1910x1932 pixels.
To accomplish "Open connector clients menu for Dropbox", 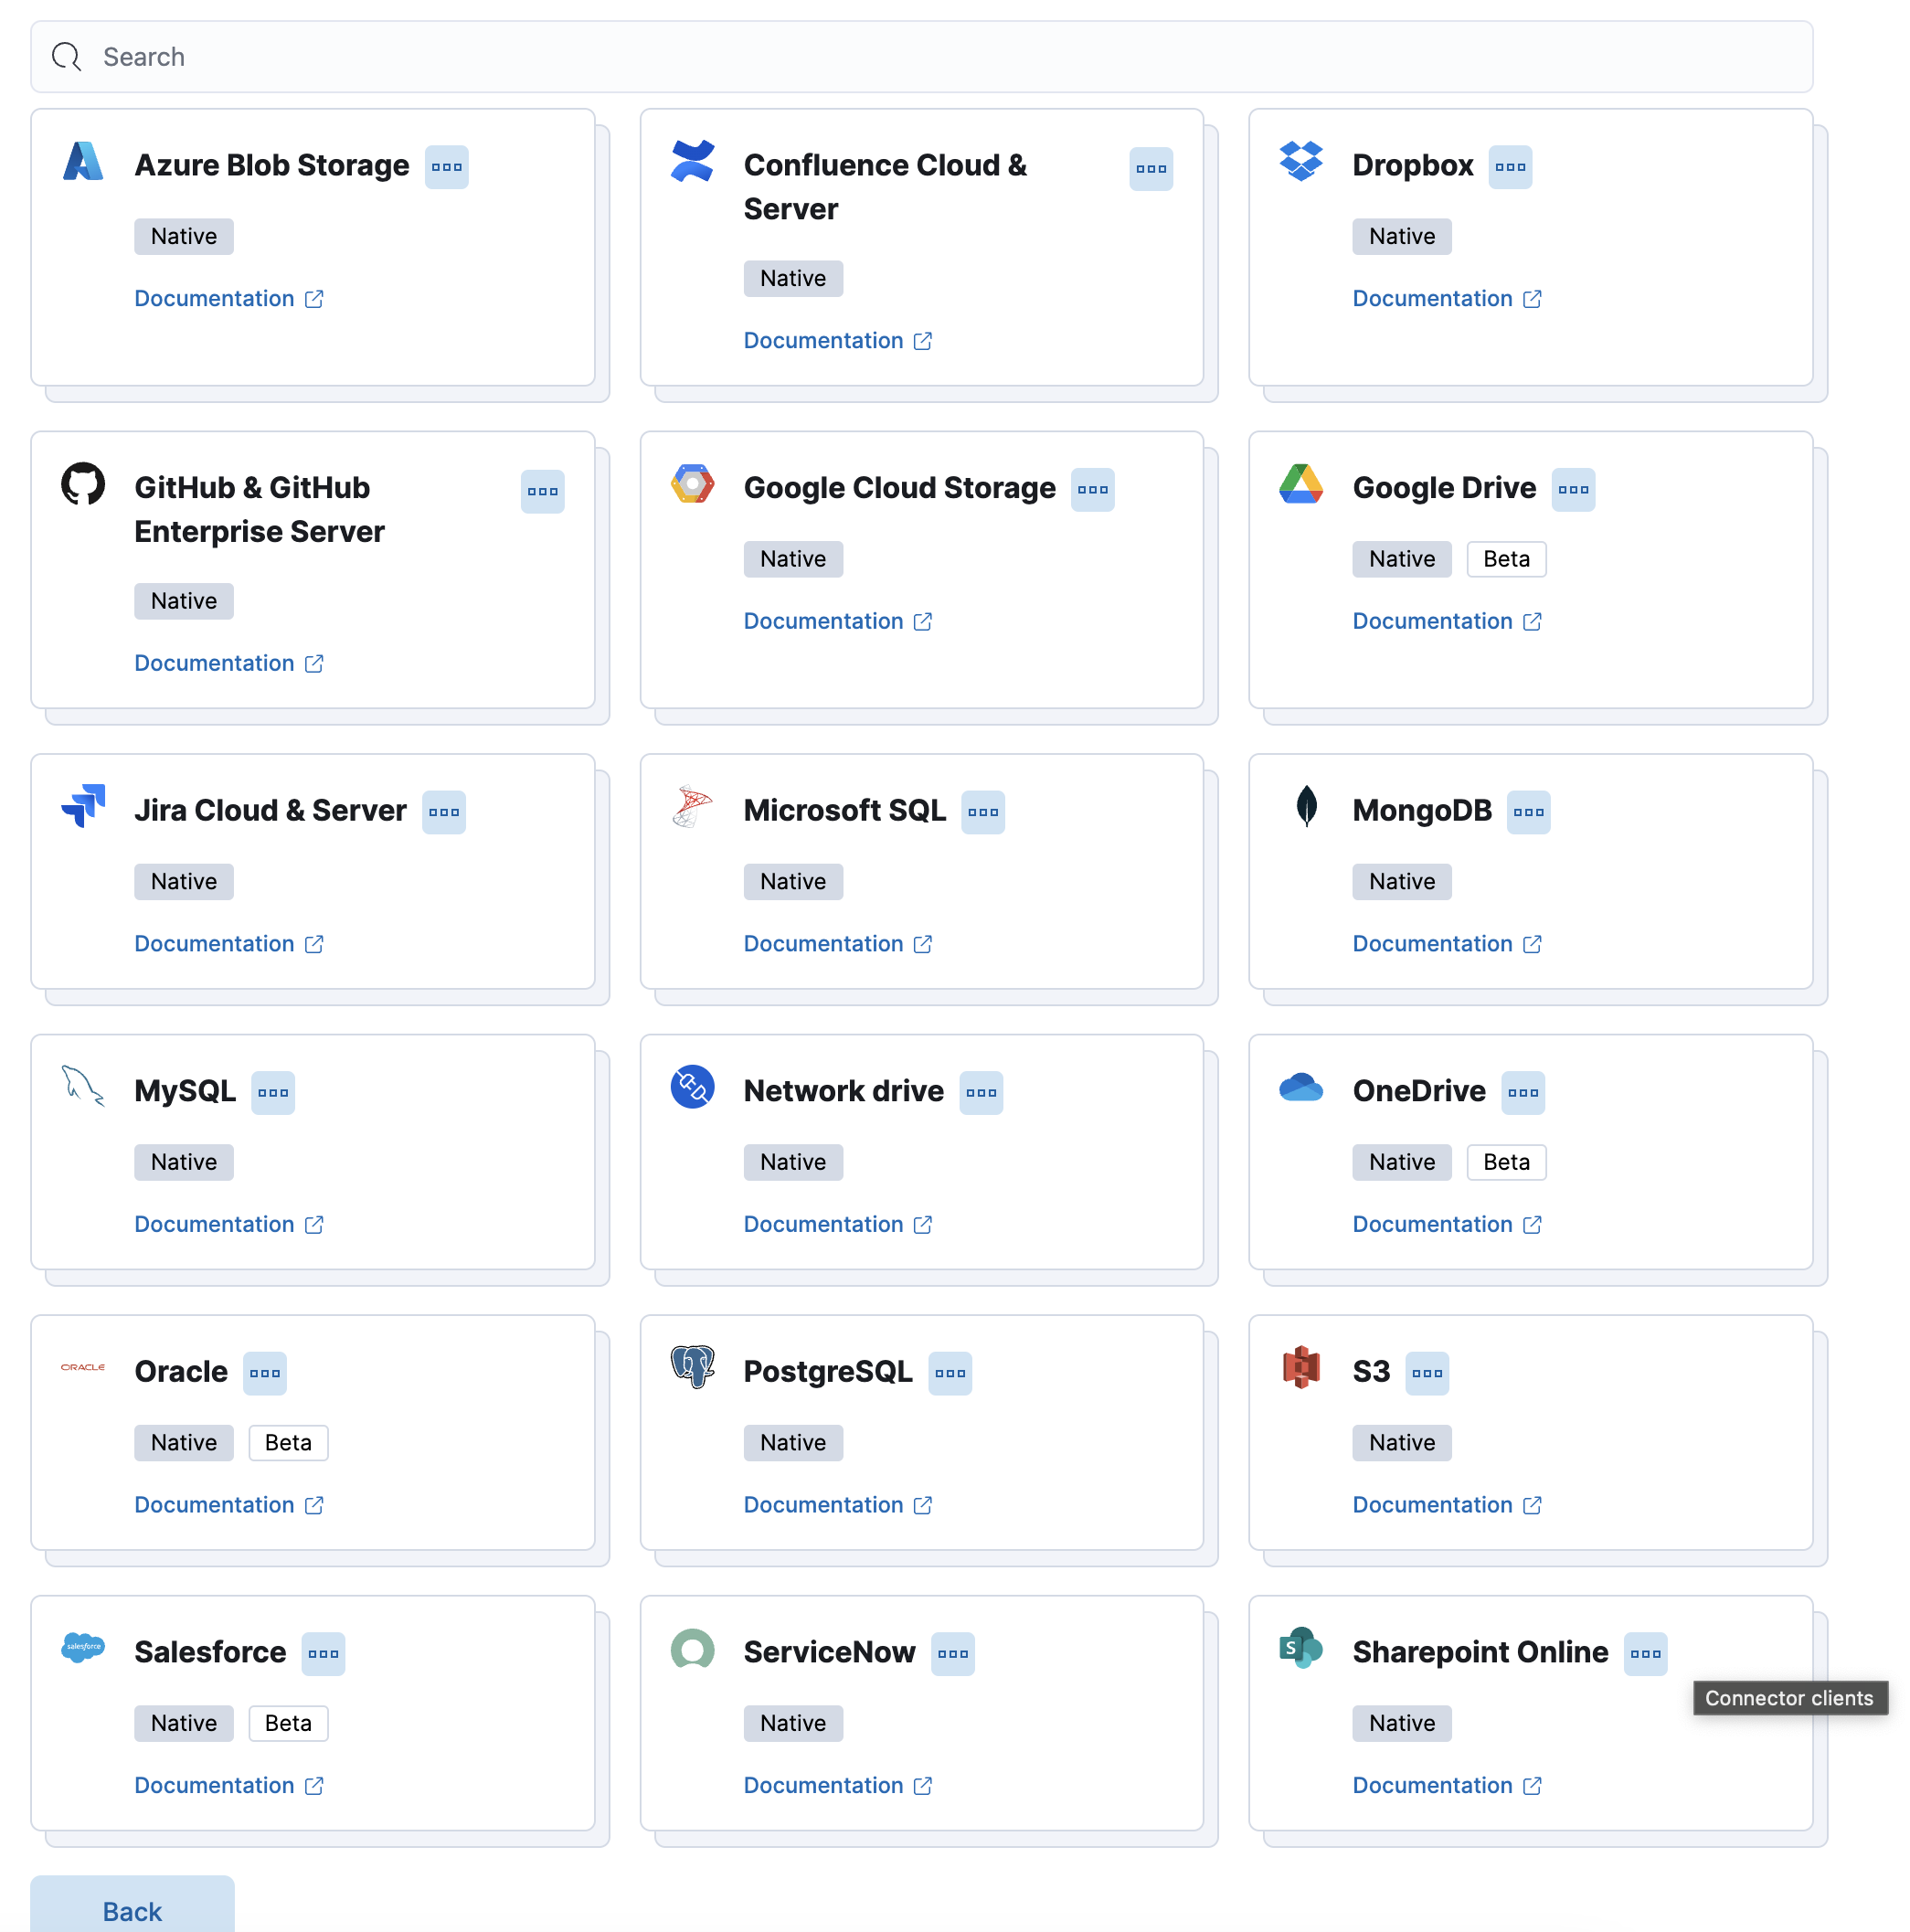I will [x=1512, y=168].
